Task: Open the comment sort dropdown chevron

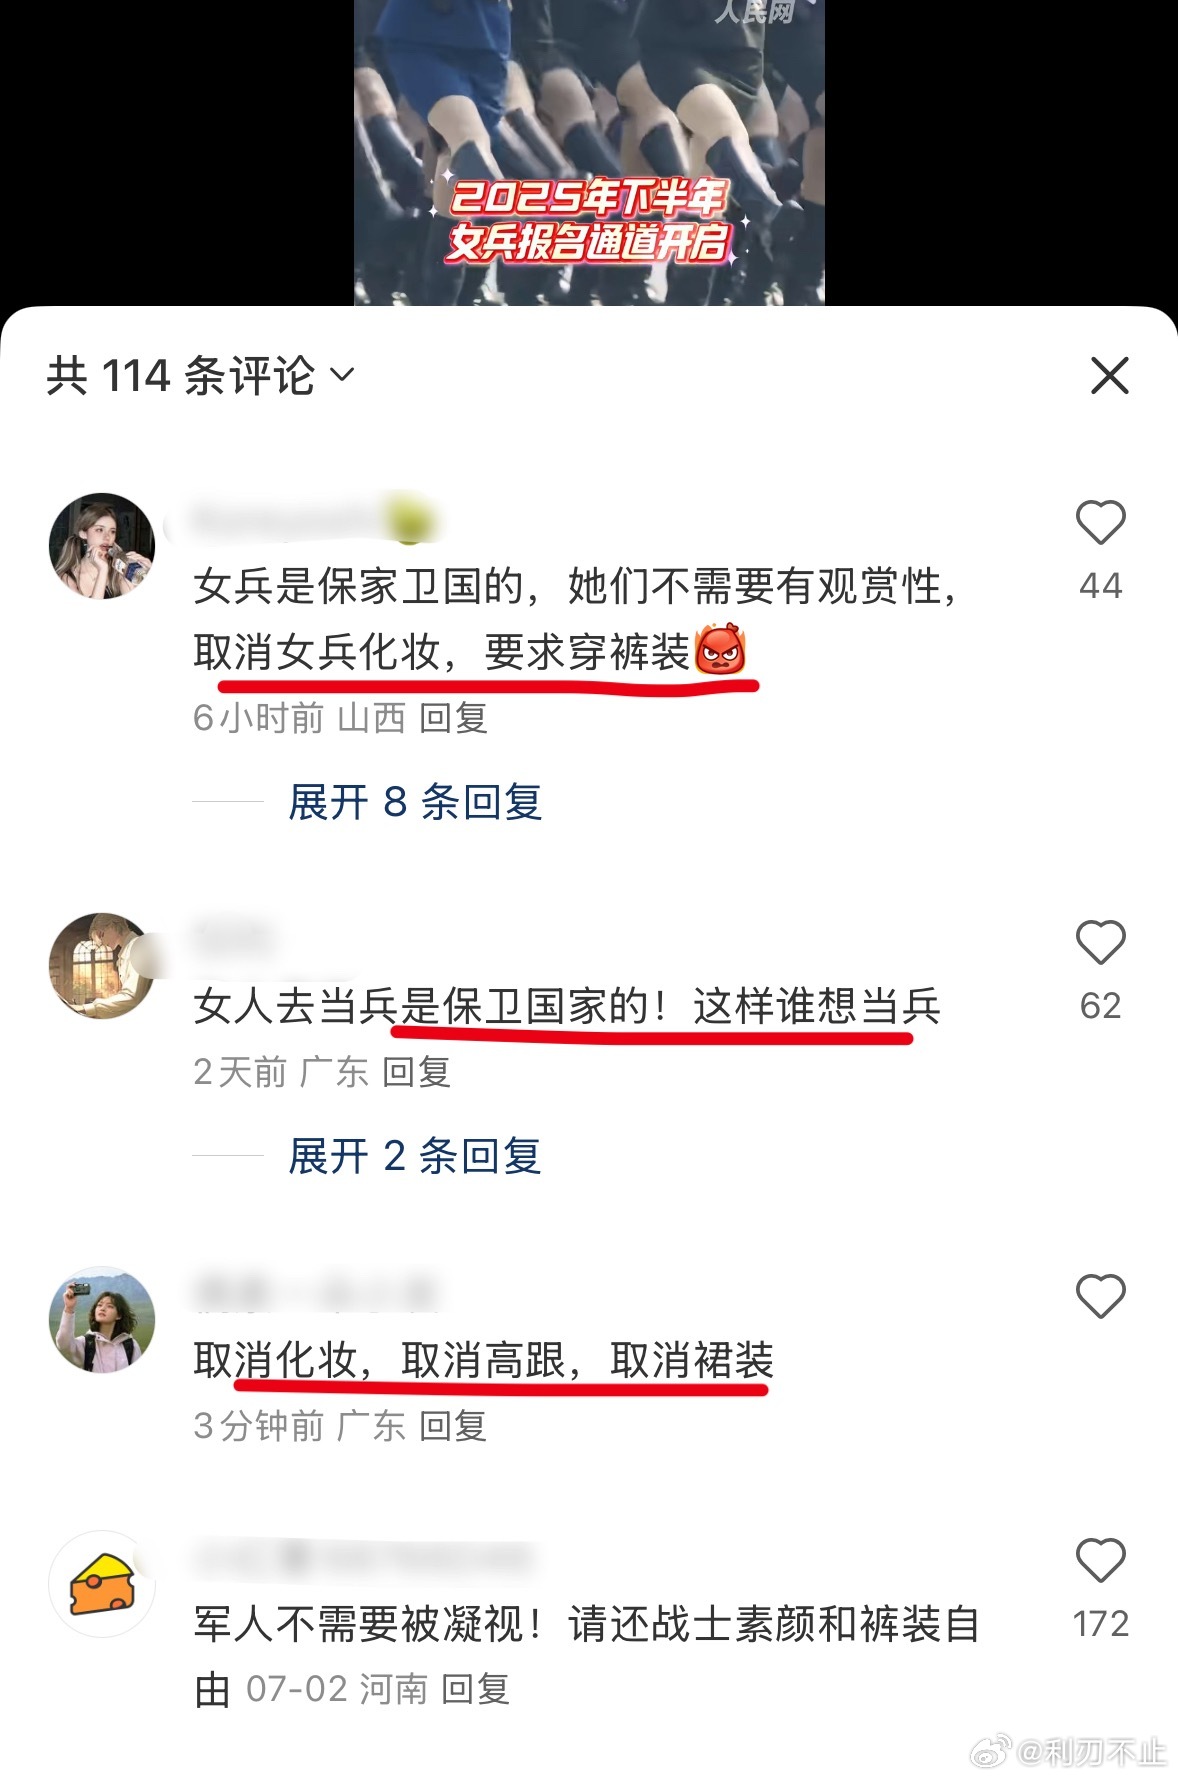Action: [x=342, y=375]
